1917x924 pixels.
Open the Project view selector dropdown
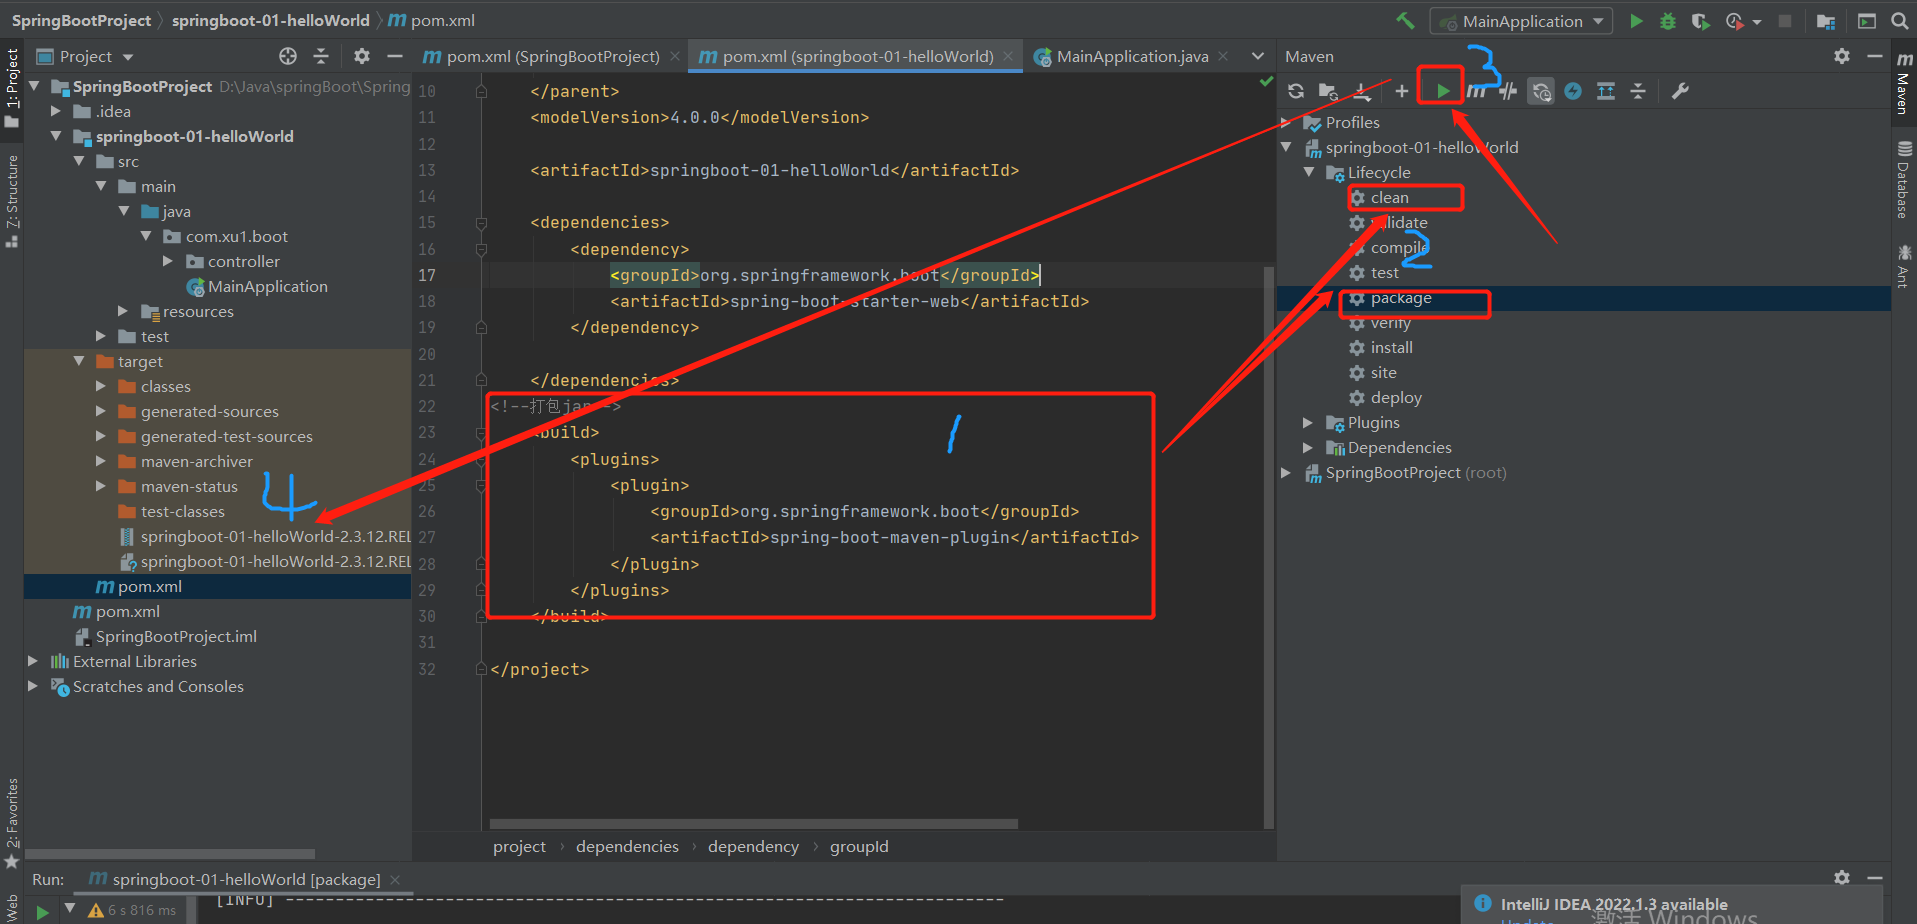point(85,56)
